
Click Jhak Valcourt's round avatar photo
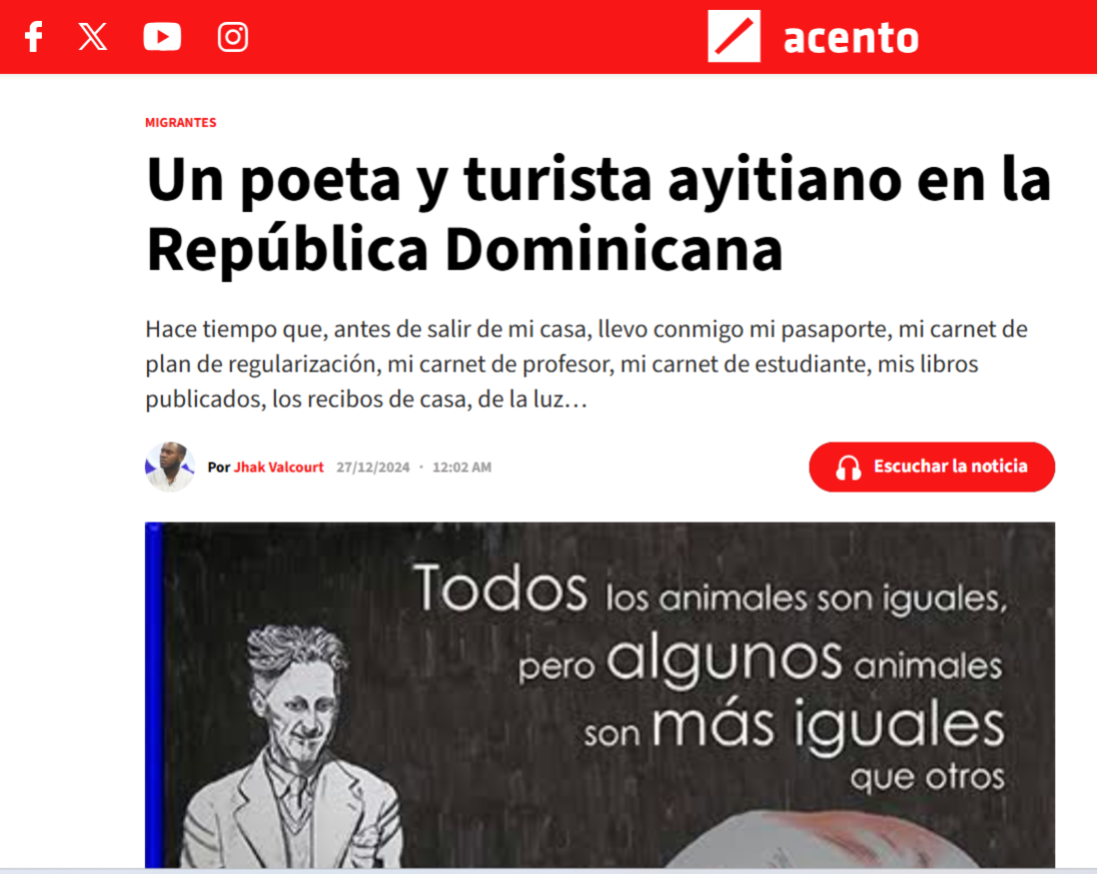coord(169,467)
